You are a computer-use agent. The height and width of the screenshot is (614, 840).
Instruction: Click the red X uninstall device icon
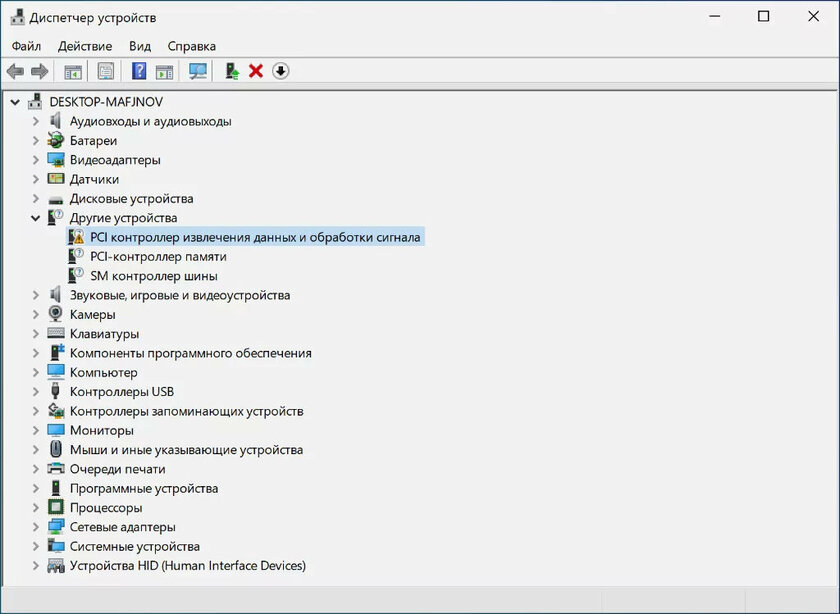click(x=256, y=71)
